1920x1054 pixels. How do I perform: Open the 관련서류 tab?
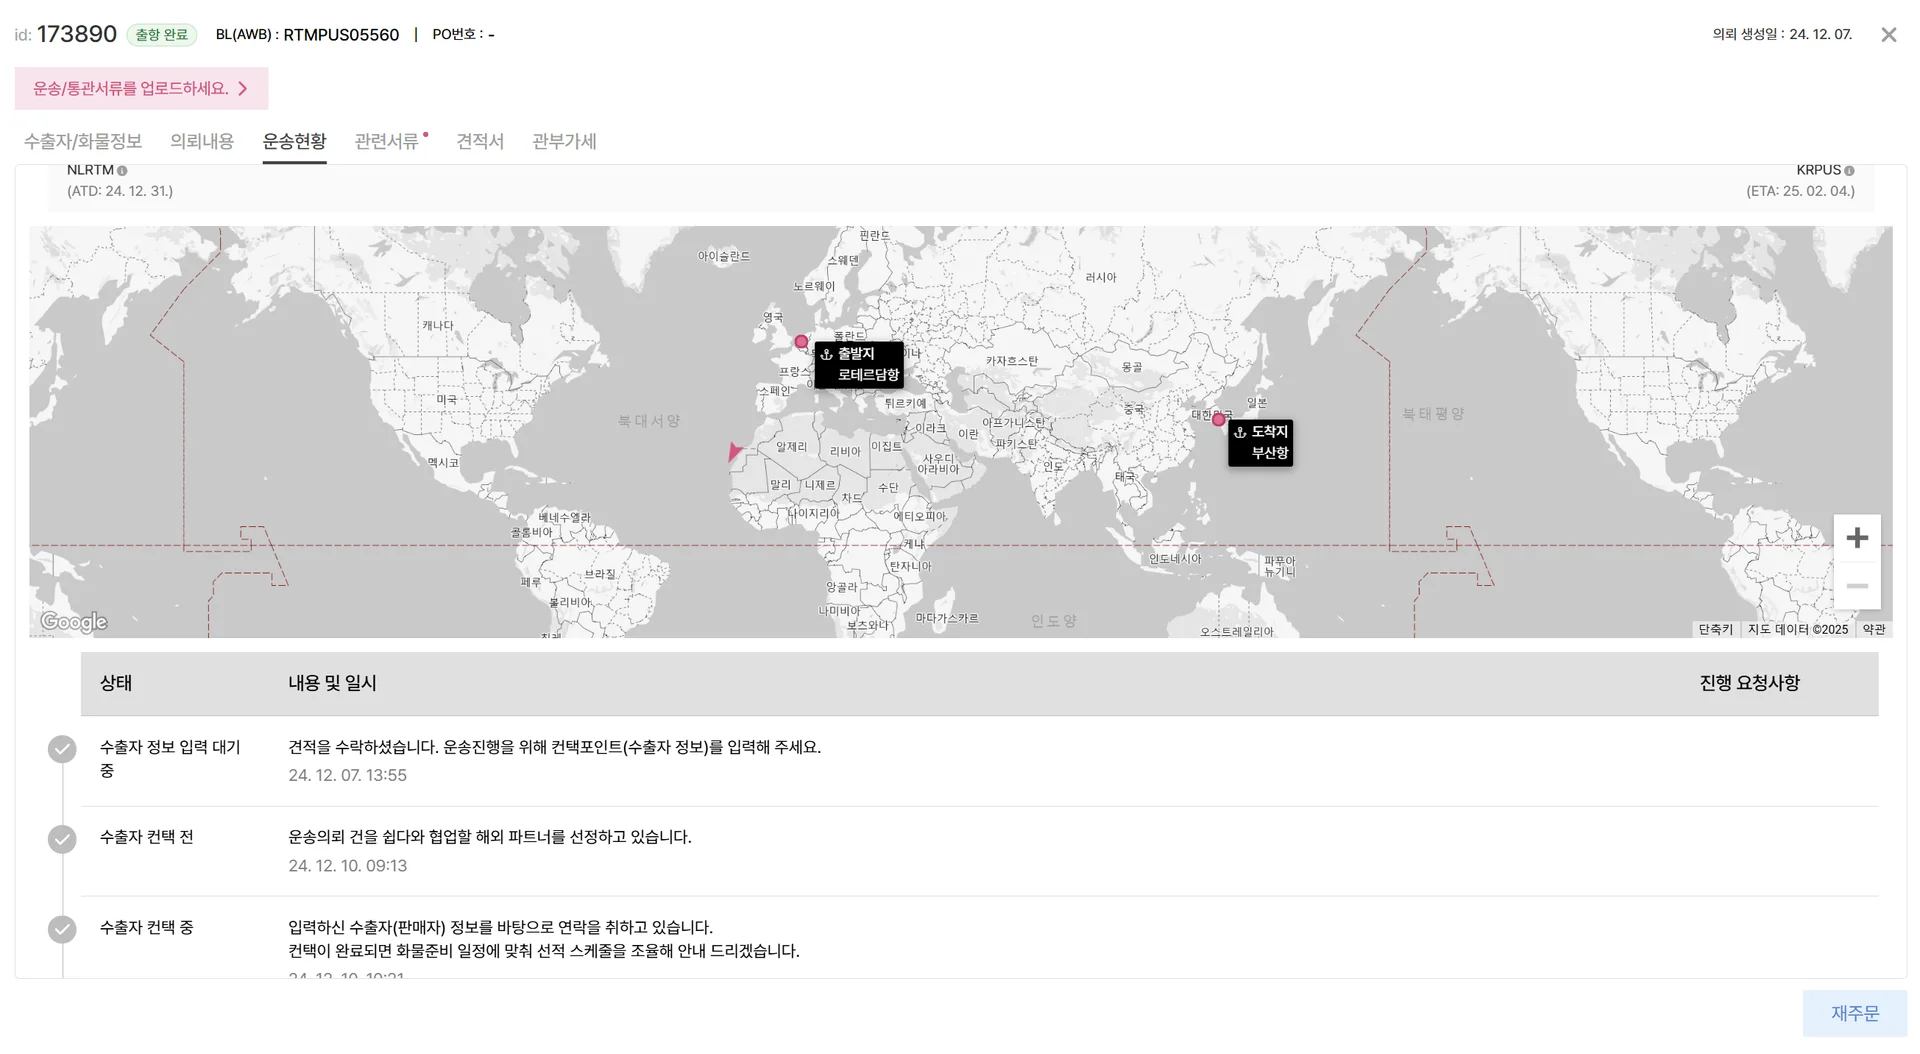[x=387, y=141]
